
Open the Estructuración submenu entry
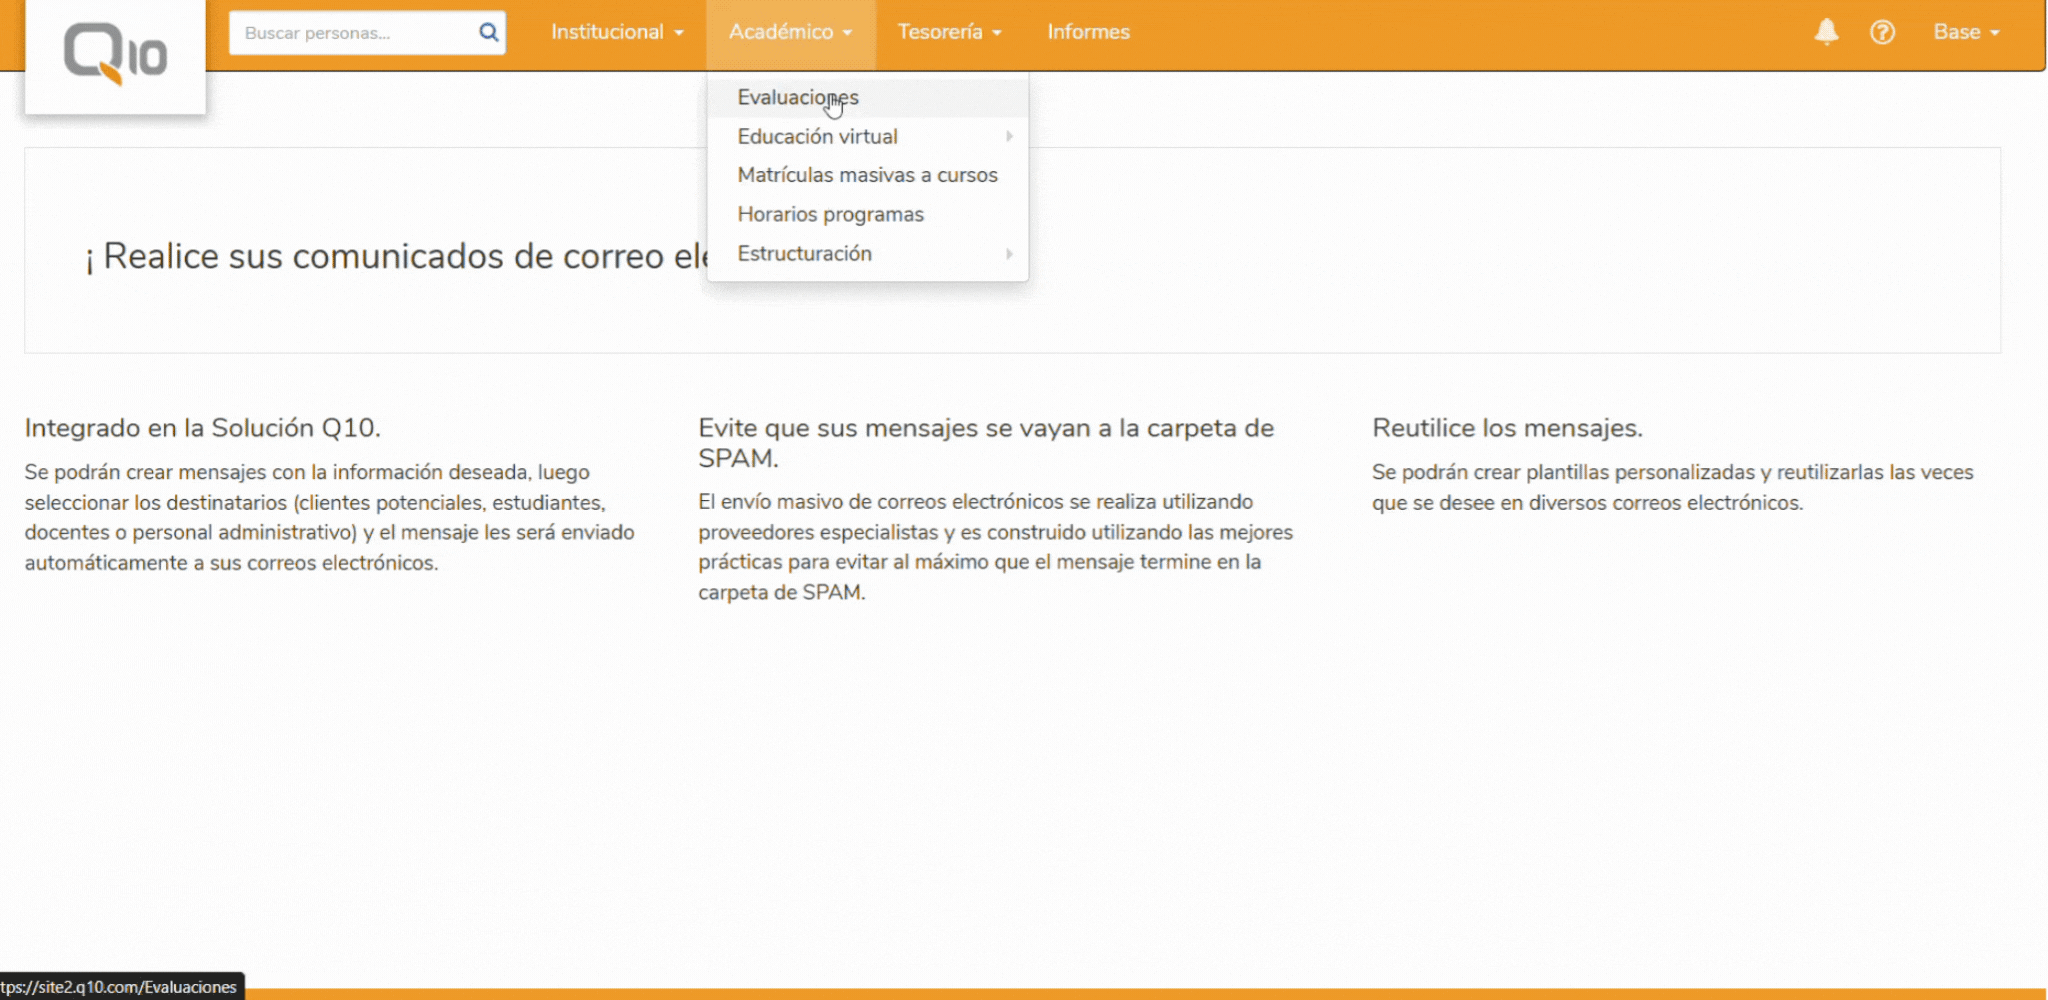(804, 254)
